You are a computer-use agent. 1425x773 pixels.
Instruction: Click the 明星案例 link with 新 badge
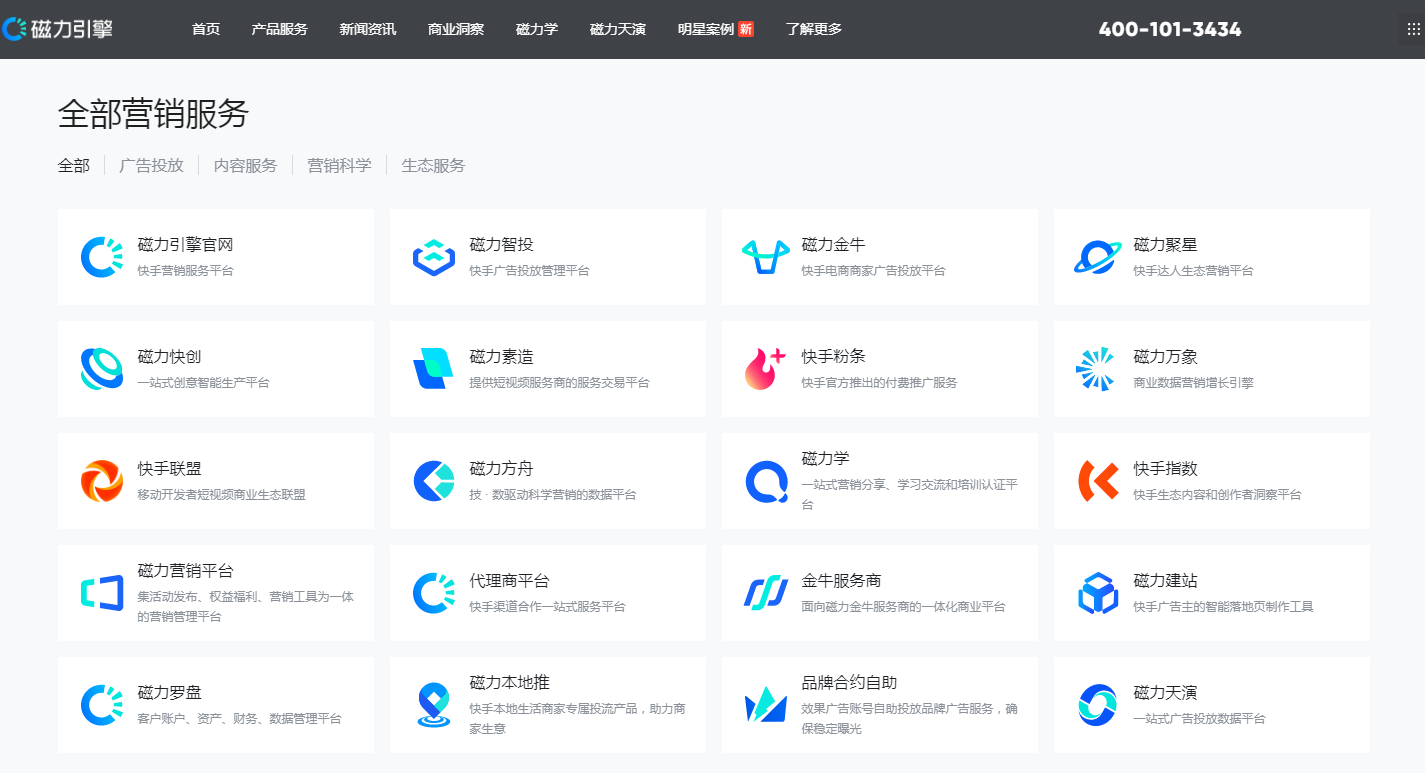707,29
